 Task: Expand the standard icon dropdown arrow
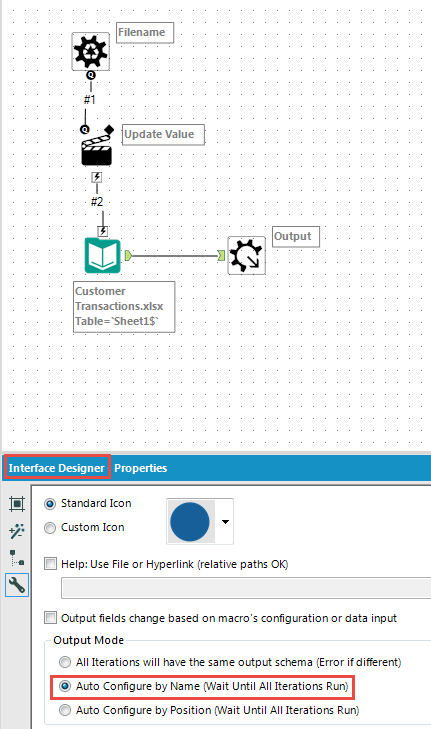pyautogui.click(x=225, y=522)
